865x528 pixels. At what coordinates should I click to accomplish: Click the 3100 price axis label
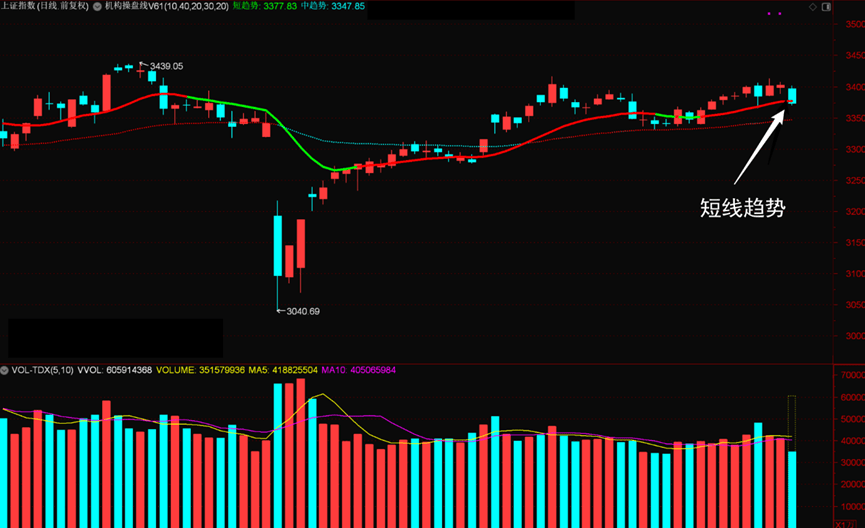pyautogui.click(x=855, y=274)
